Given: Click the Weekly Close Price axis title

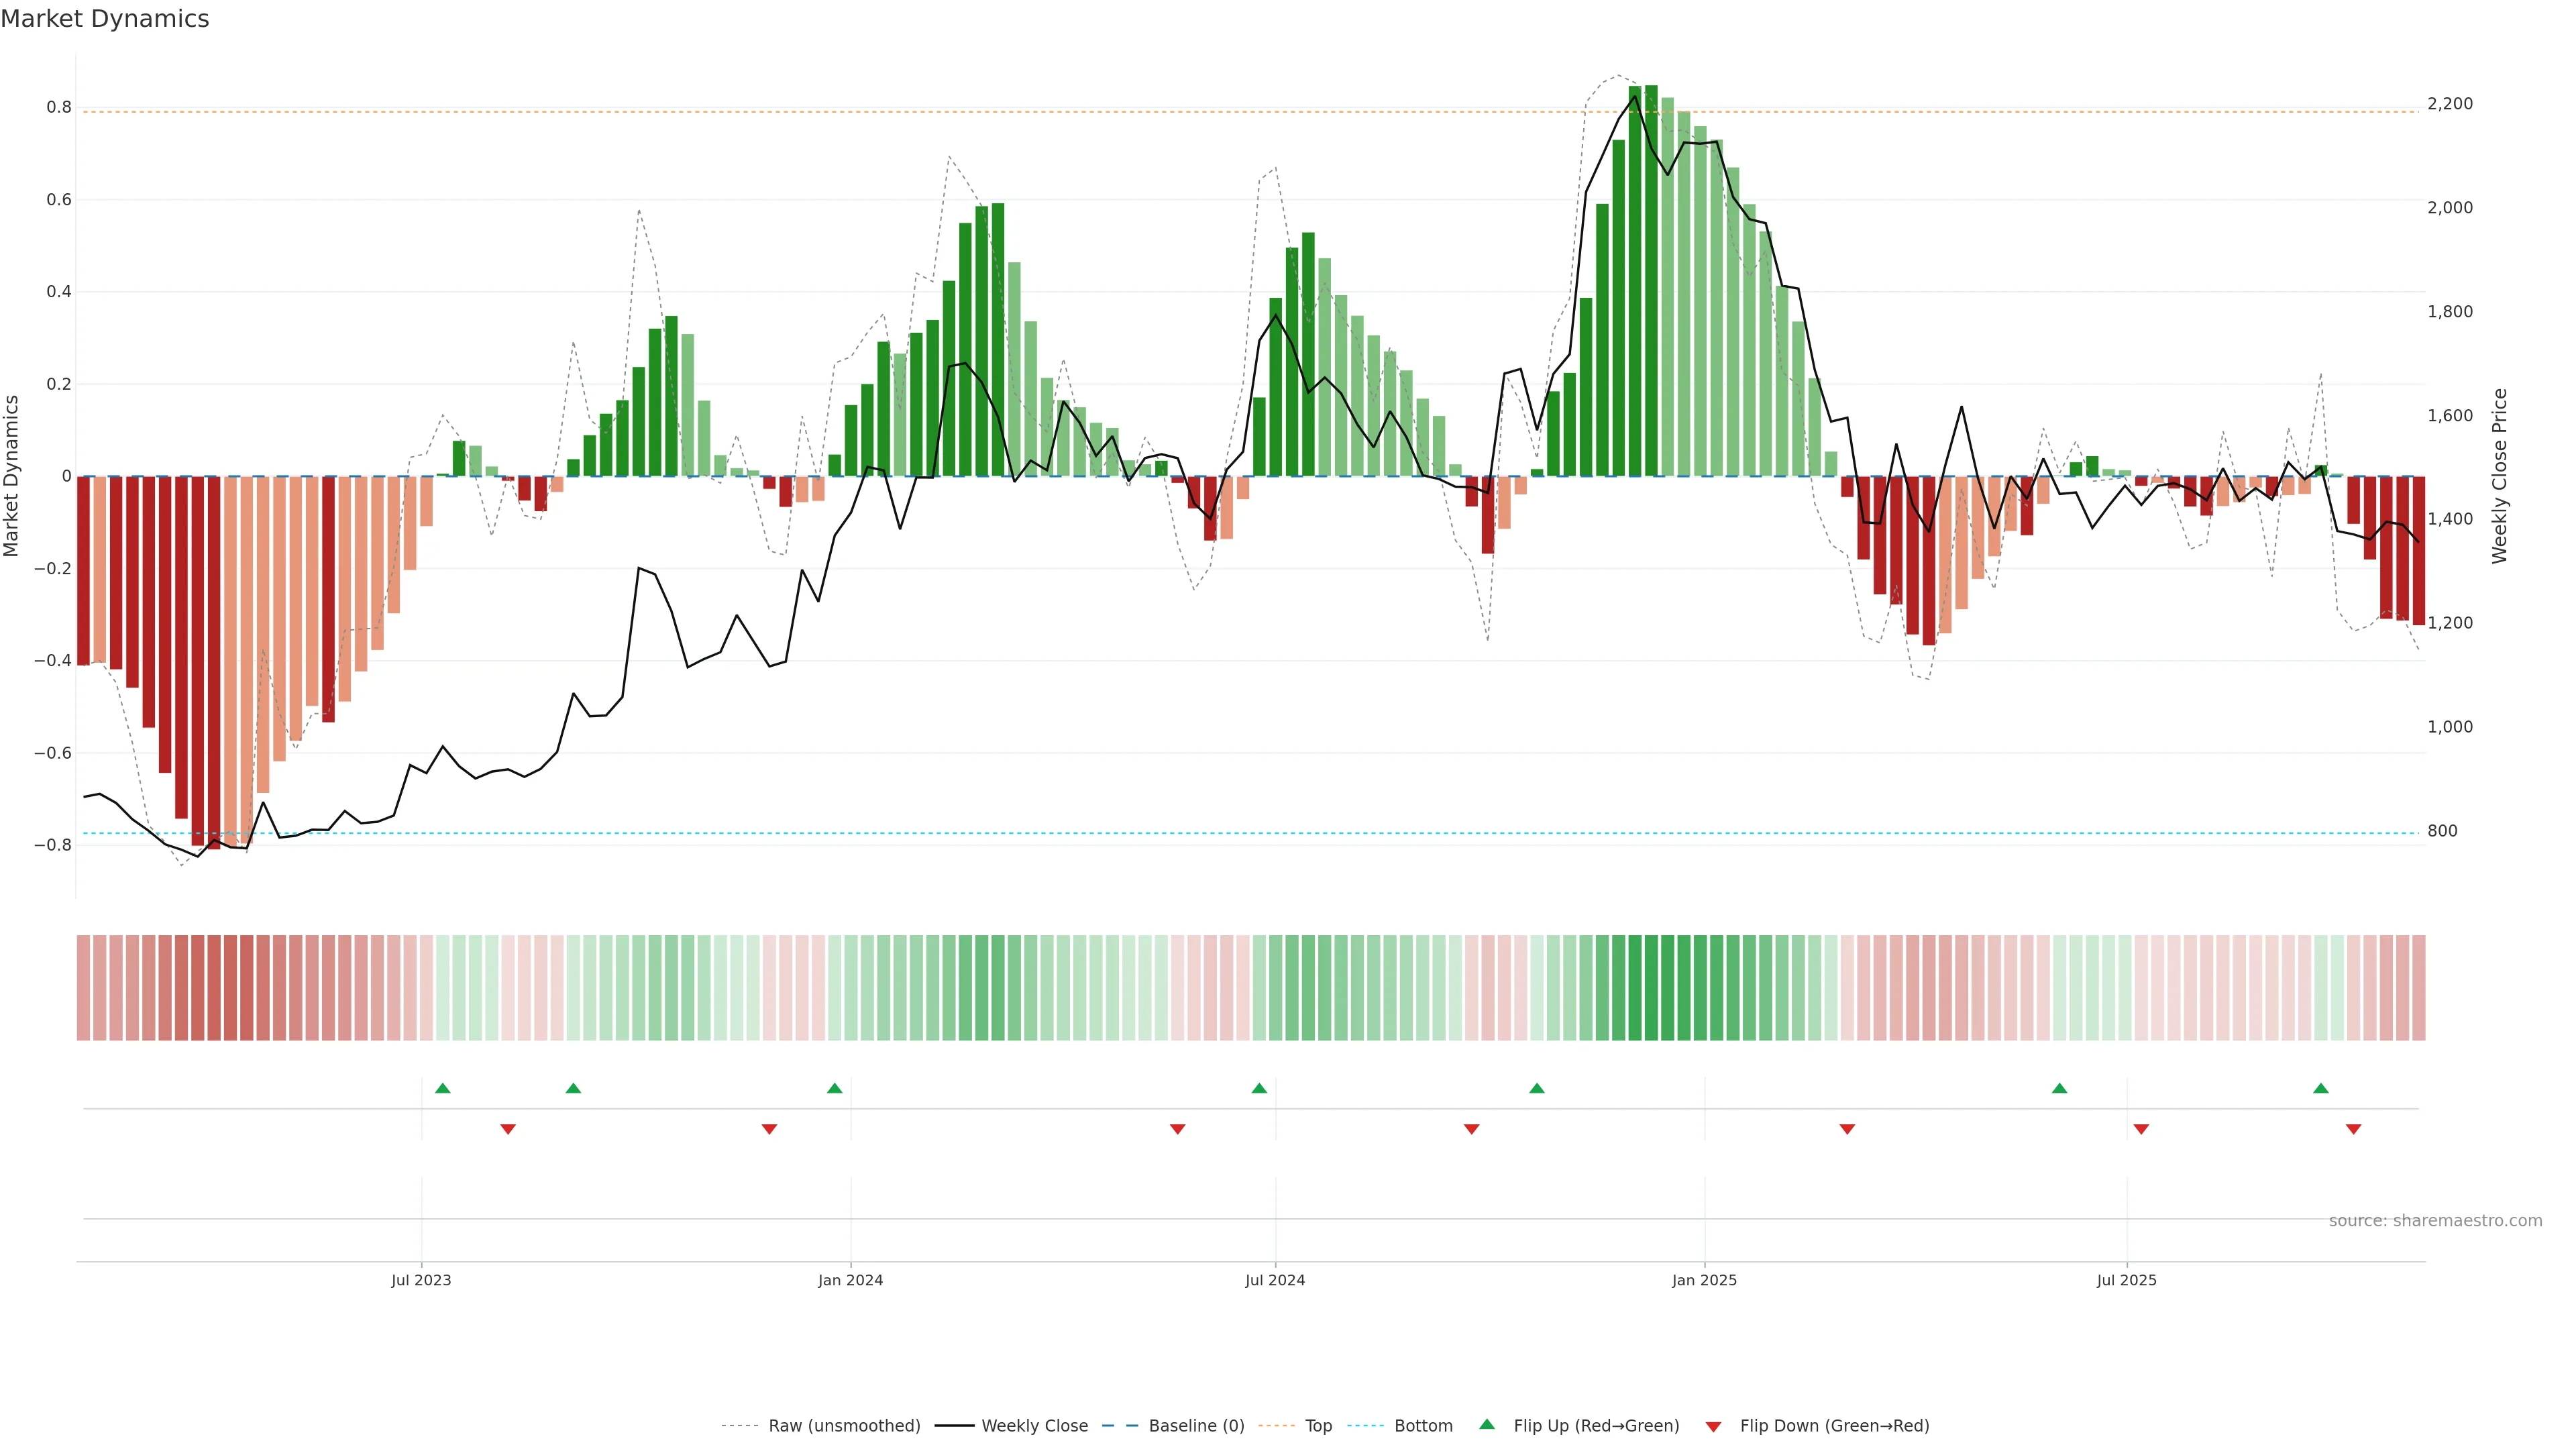Looking at the screenshot, I should (2499, 476).
